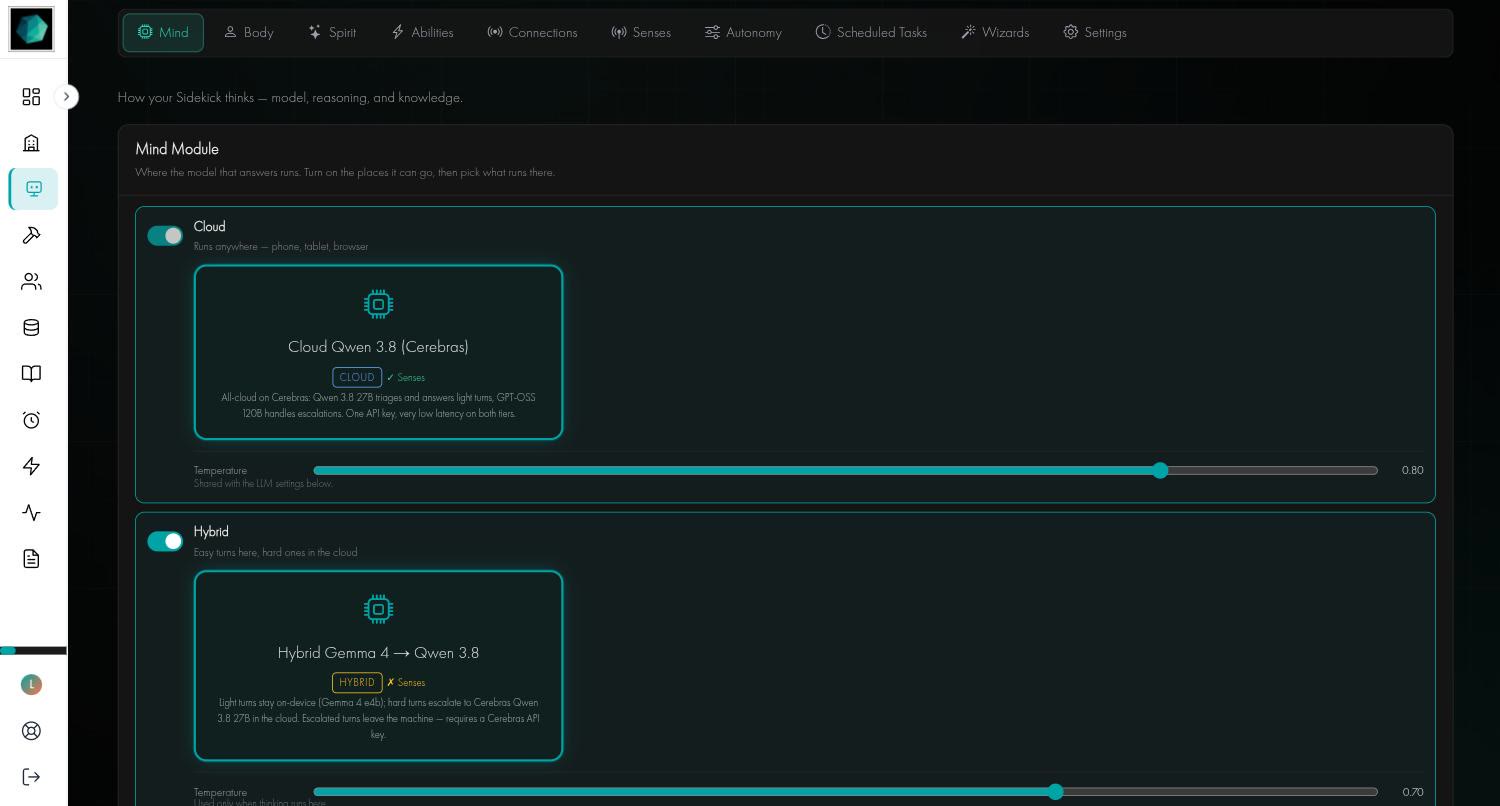Open the Settings tab

(x=1095, y=33)
